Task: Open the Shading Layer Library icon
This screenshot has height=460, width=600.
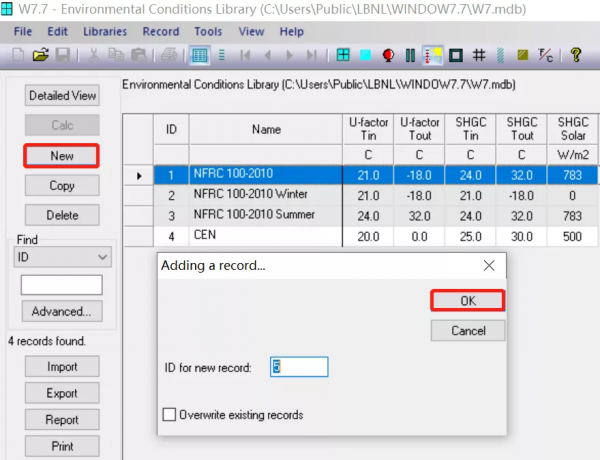Action: click(x=500, y=55)
